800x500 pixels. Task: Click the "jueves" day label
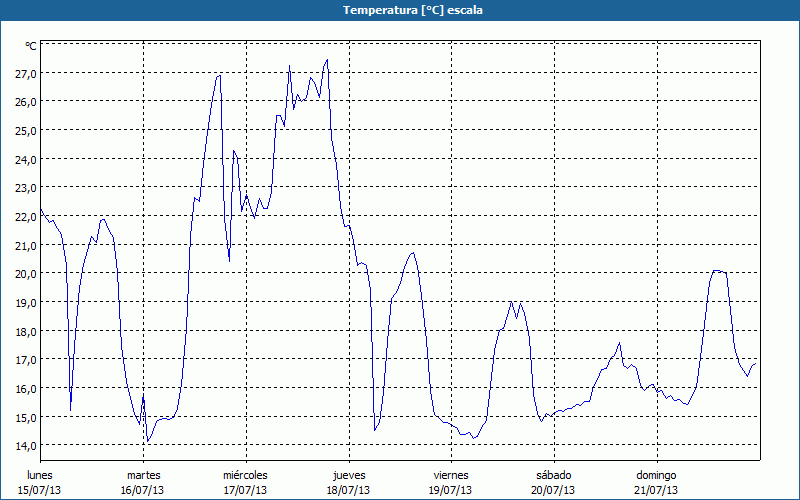pyautogui.click(x=348, y=475)
